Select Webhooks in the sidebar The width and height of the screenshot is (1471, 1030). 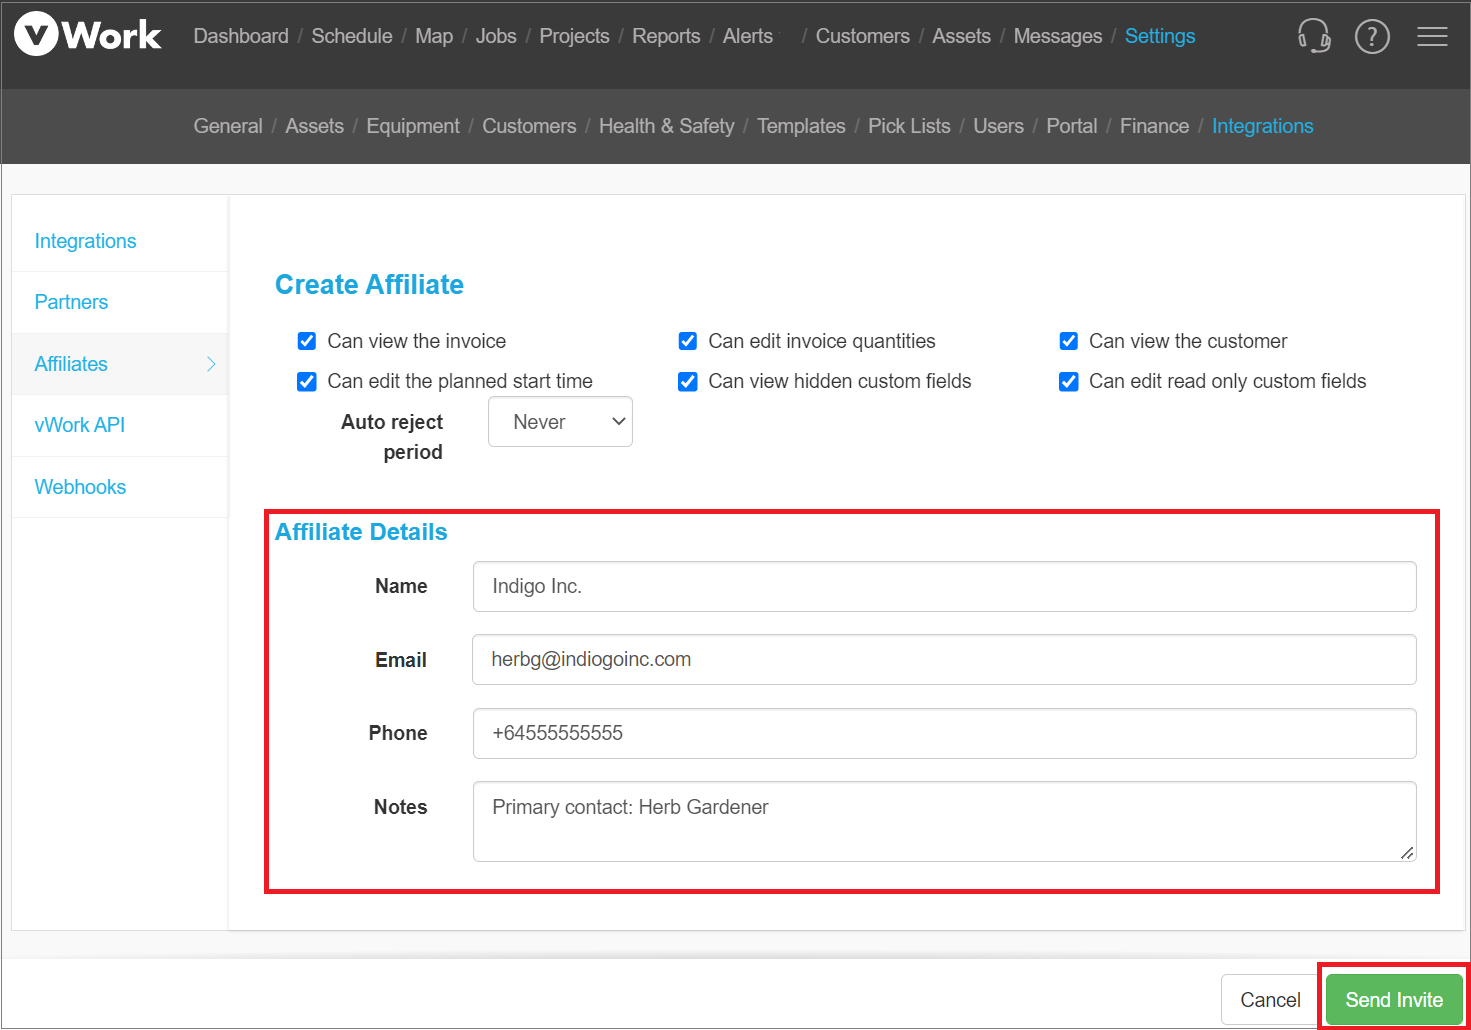point(120,487)
